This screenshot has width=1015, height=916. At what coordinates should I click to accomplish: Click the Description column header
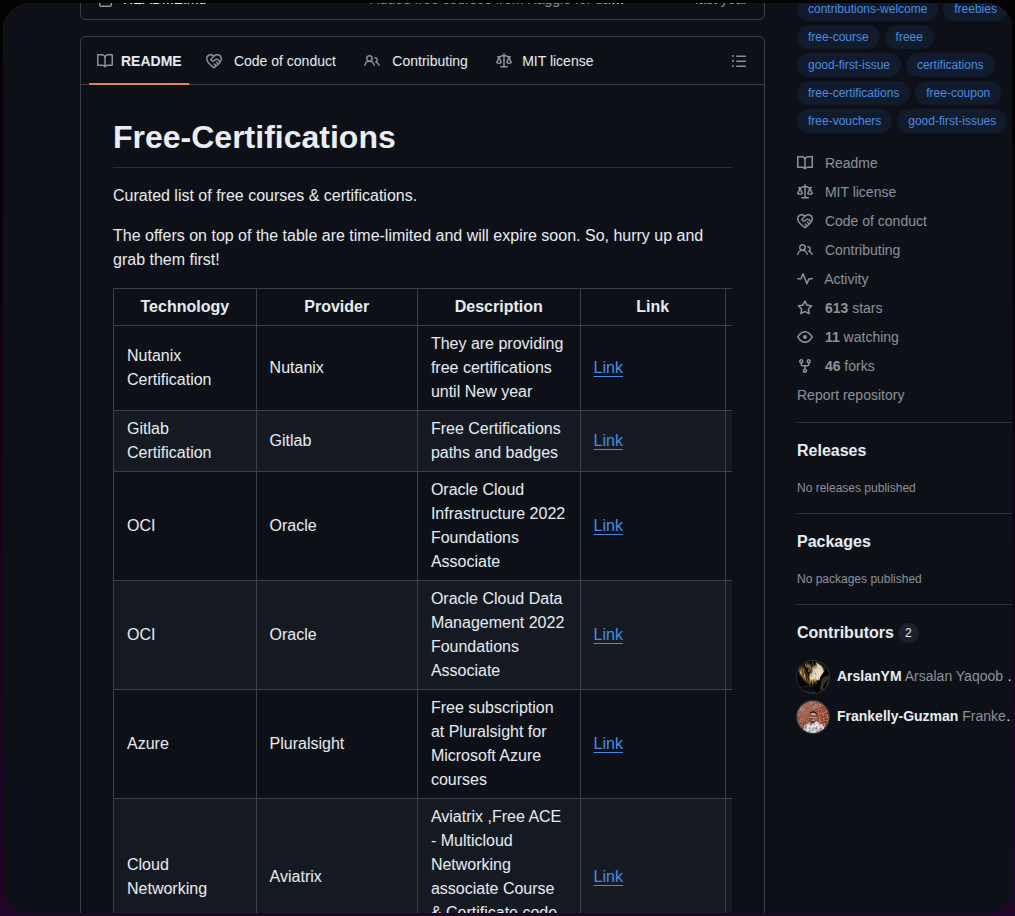coord(498,307)
